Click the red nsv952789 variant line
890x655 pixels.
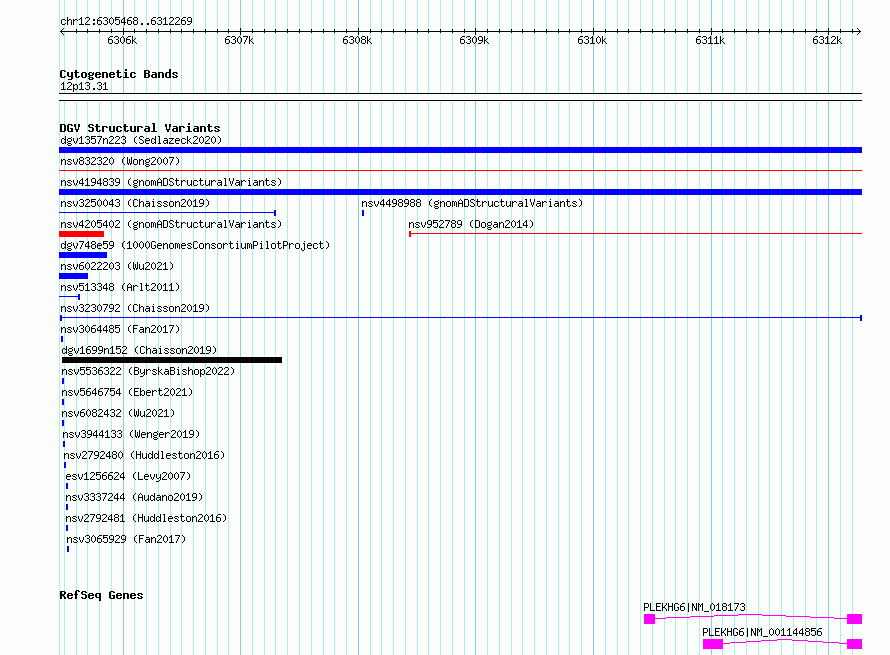pyautogui.click(x=636, y=234)
